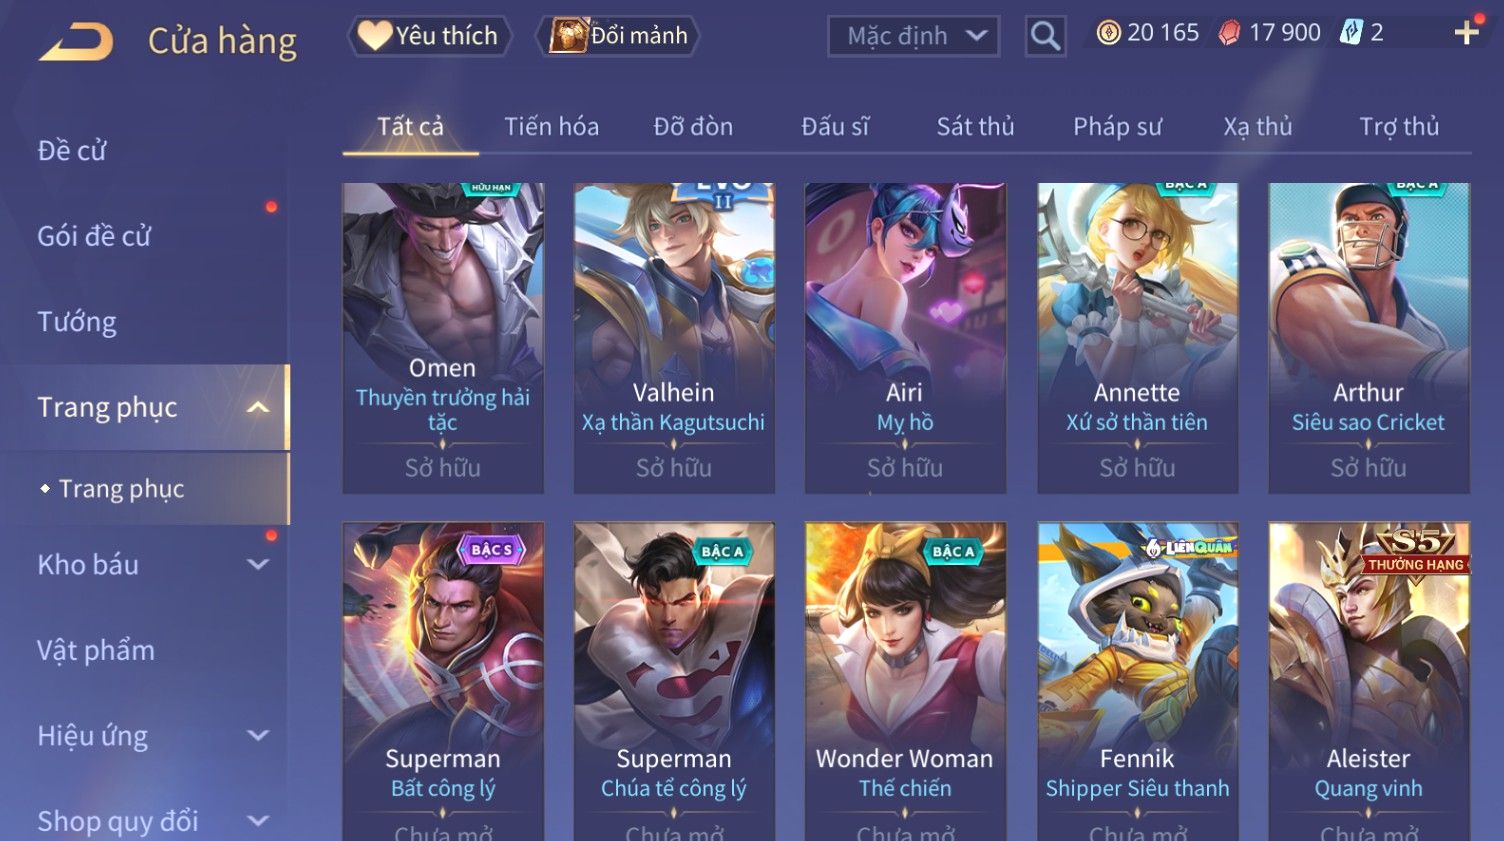The image size is (1504, 841).
Task: Select the Valhein Xạ thần Kagutsuchi skin
Action: tap(674, 338)
